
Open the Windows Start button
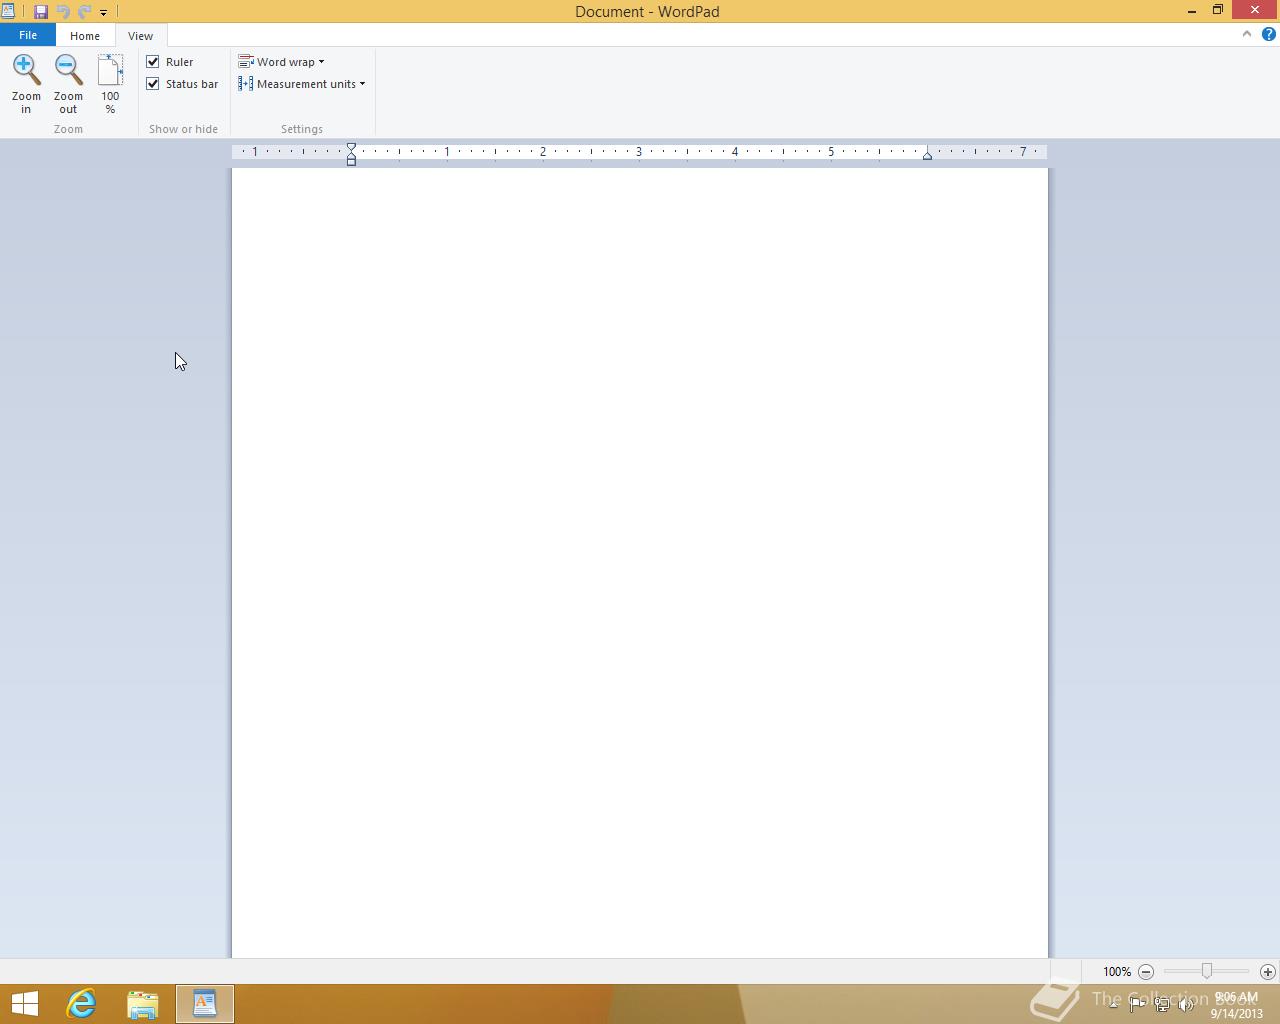pos(24,1004)
